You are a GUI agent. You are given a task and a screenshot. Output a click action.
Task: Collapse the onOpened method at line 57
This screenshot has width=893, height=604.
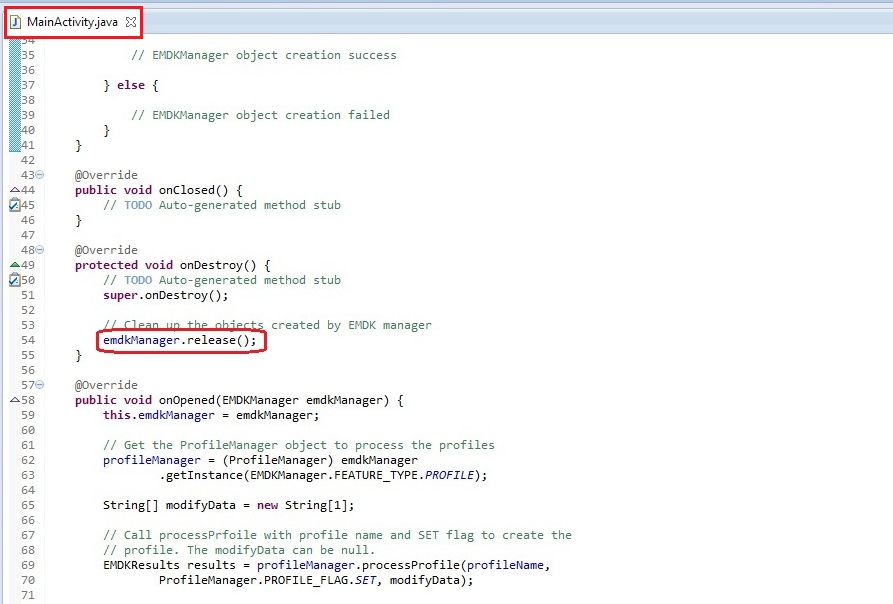[x=40, y=385]
